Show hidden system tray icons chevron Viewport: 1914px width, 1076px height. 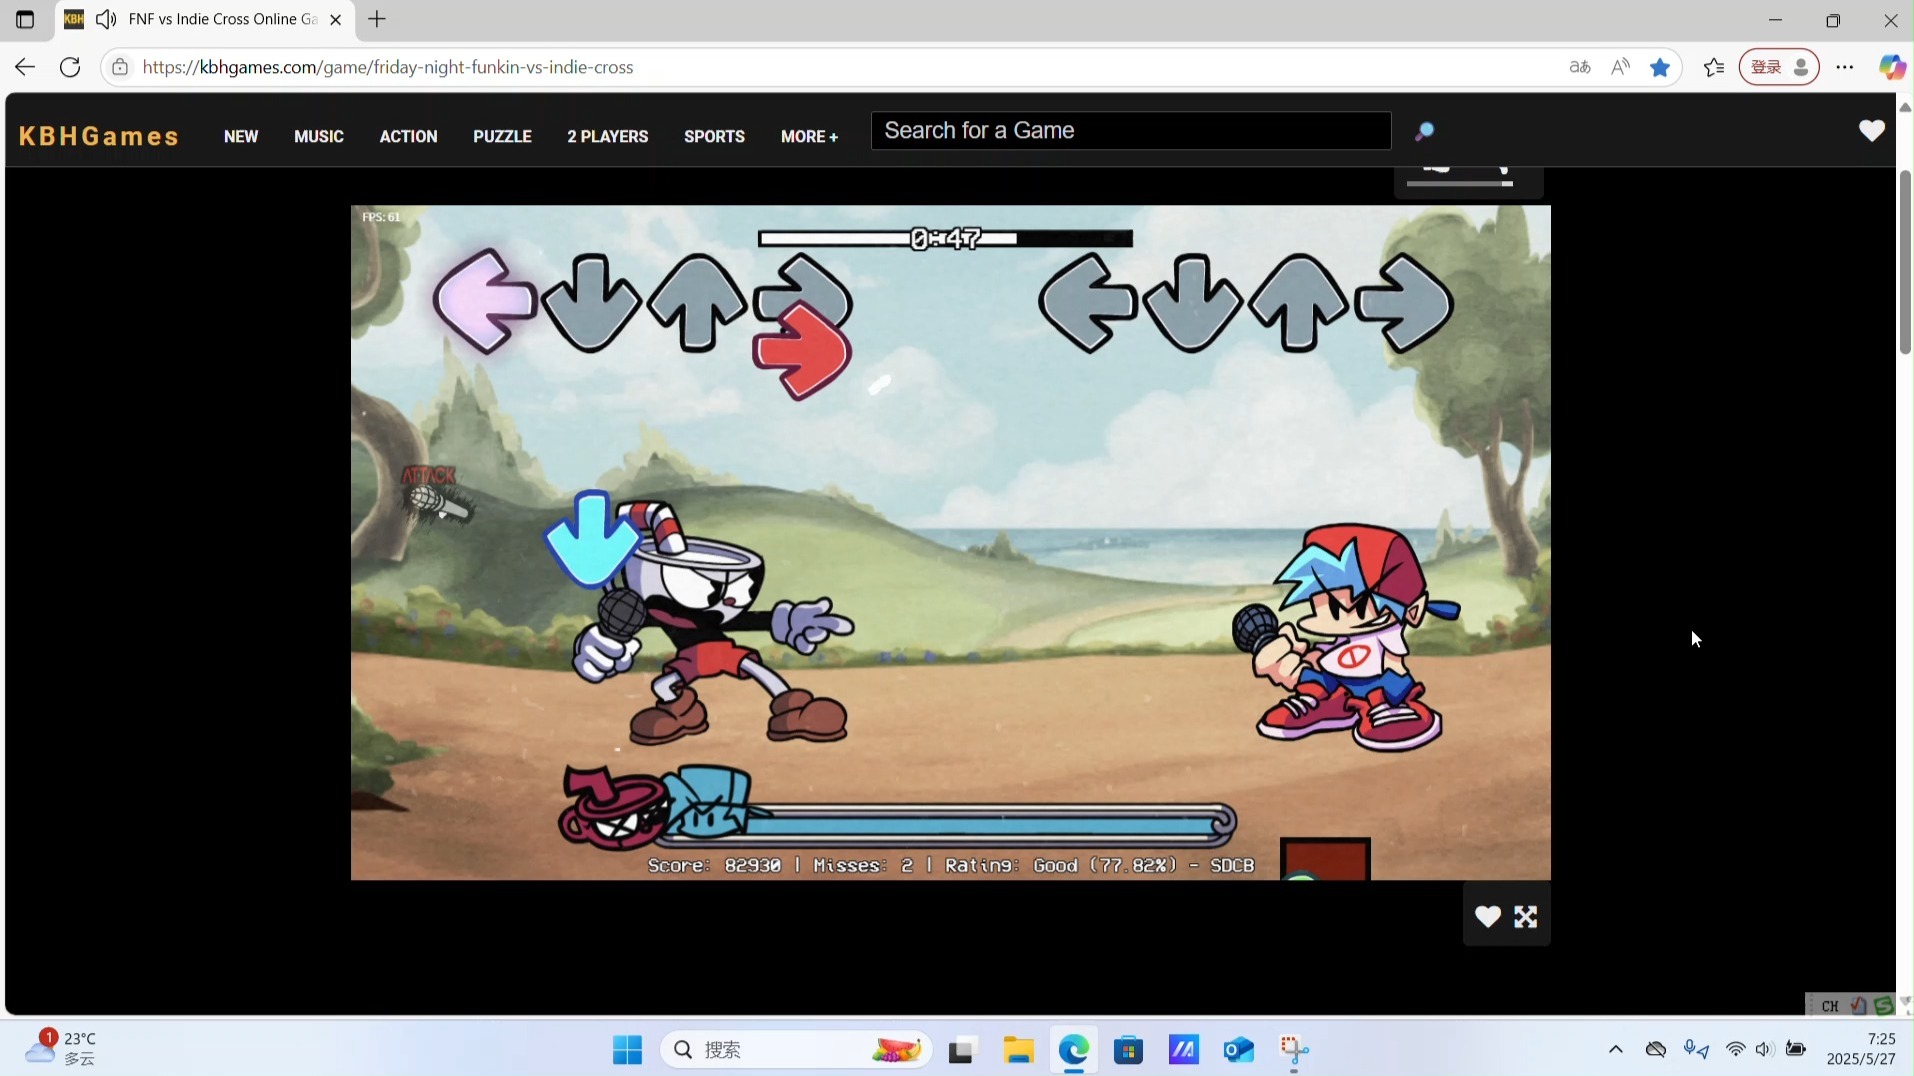pyautogui.click(x=1615, y=1049)
